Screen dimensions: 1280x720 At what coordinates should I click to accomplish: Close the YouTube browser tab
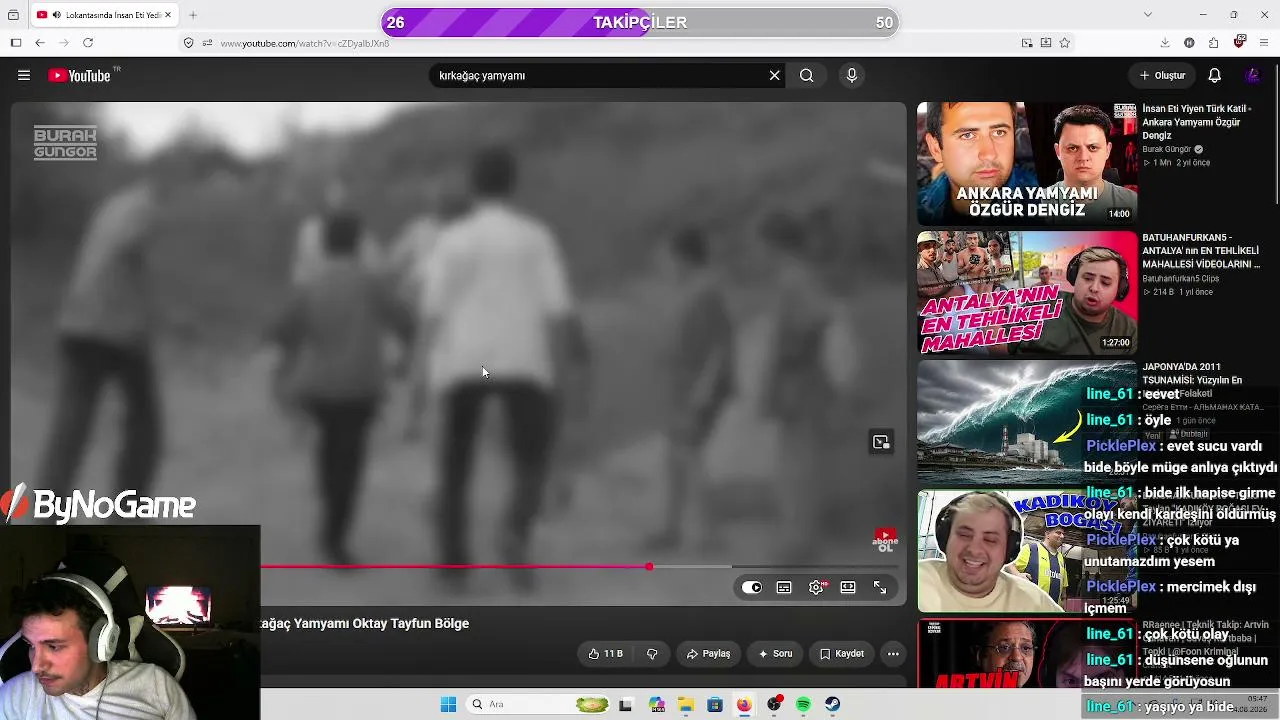tap(168, 15)
